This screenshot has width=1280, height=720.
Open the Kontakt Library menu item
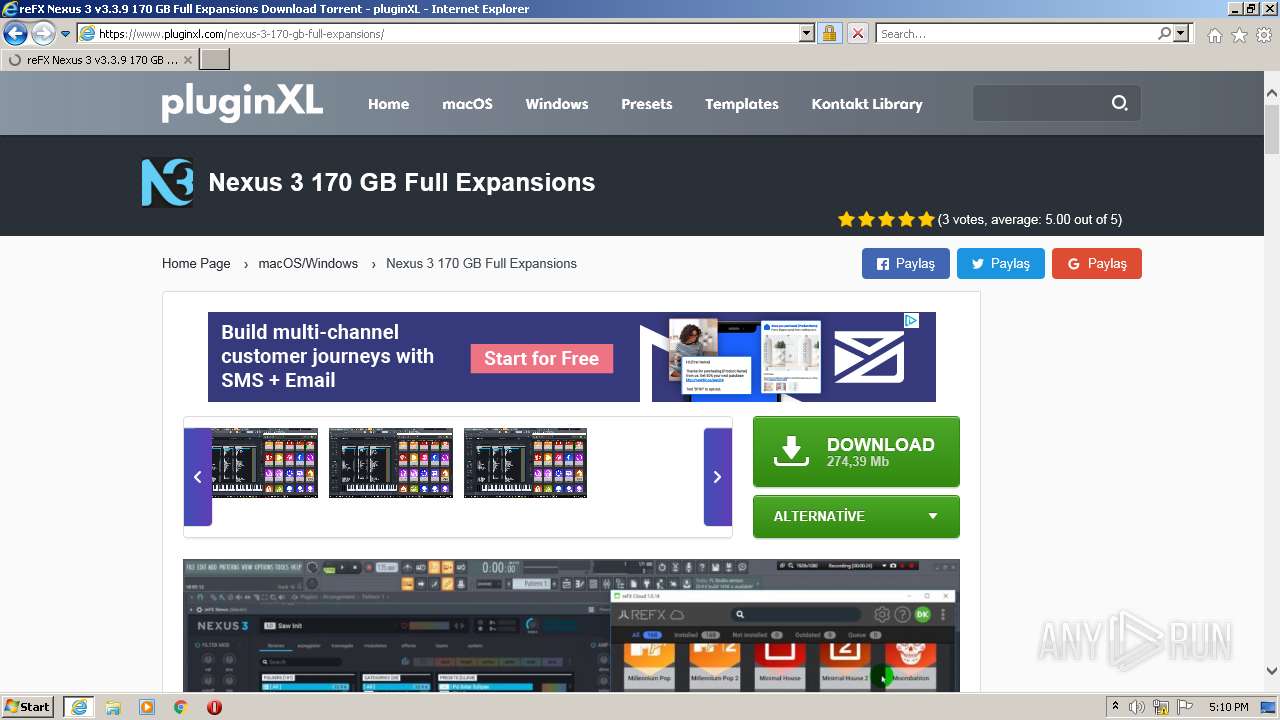tap(867, 104)
